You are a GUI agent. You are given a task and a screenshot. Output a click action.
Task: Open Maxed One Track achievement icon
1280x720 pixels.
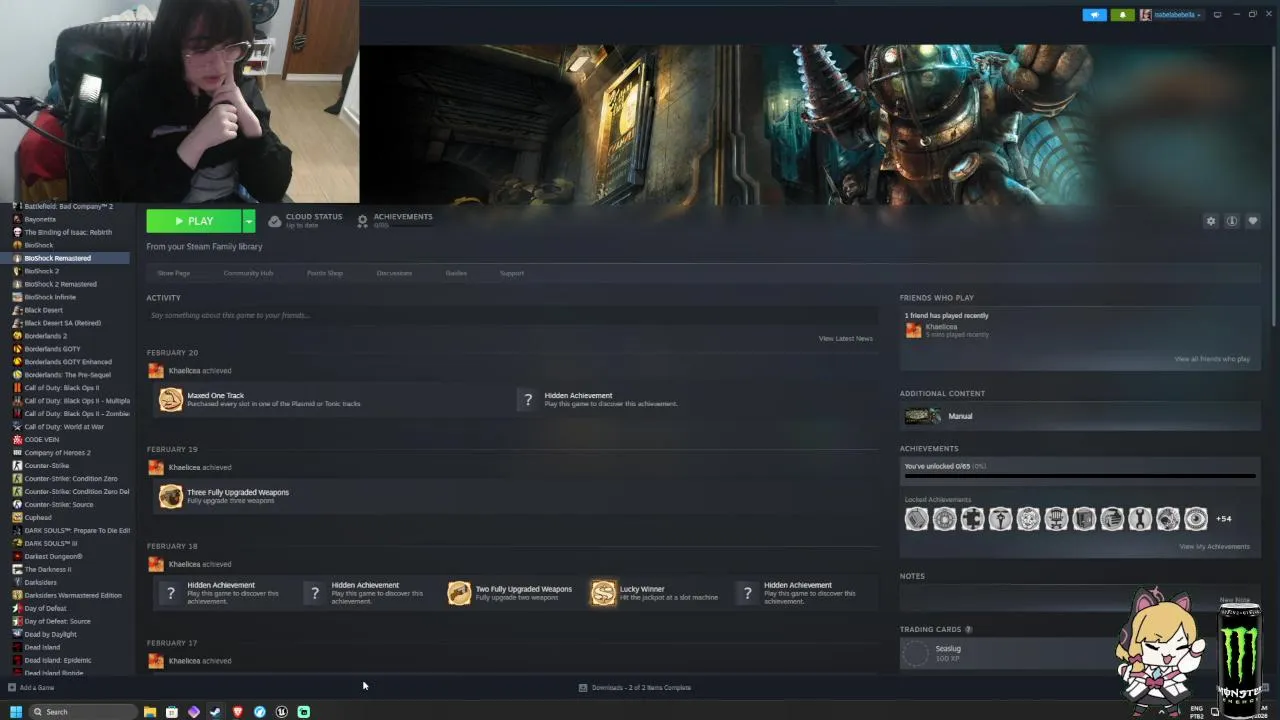[x=171, y=400]
